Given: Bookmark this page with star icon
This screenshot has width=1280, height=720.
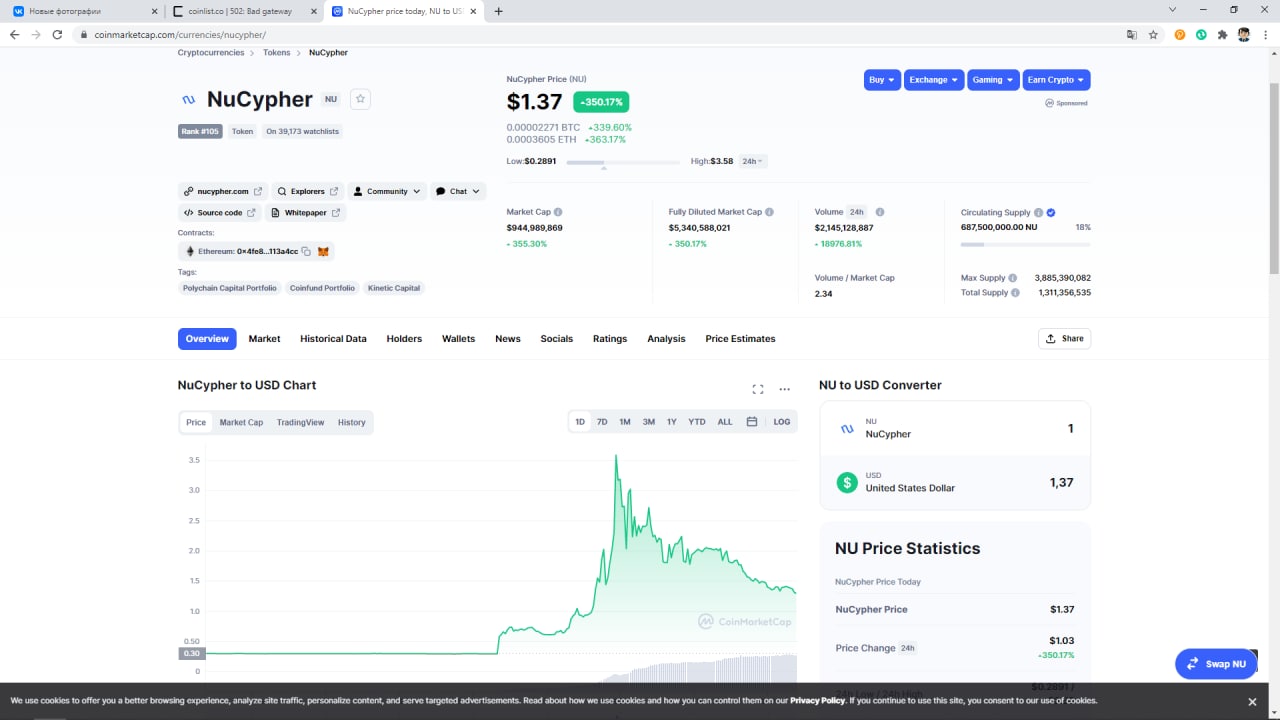Looking at the screenshot, I should [x=1153, y=34].
